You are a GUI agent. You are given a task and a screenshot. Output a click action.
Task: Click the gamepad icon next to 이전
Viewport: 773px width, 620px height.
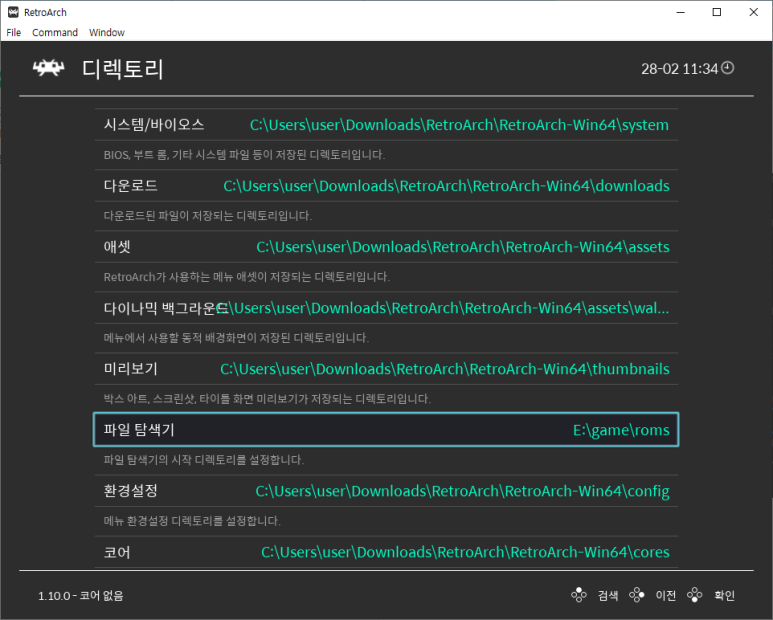pos(636,595)
